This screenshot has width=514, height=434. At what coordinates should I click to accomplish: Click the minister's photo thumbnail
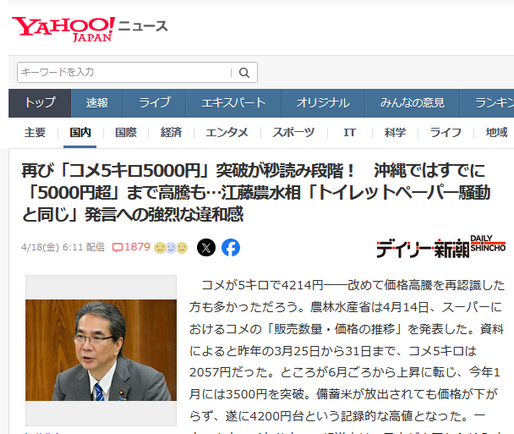point(101,350)
